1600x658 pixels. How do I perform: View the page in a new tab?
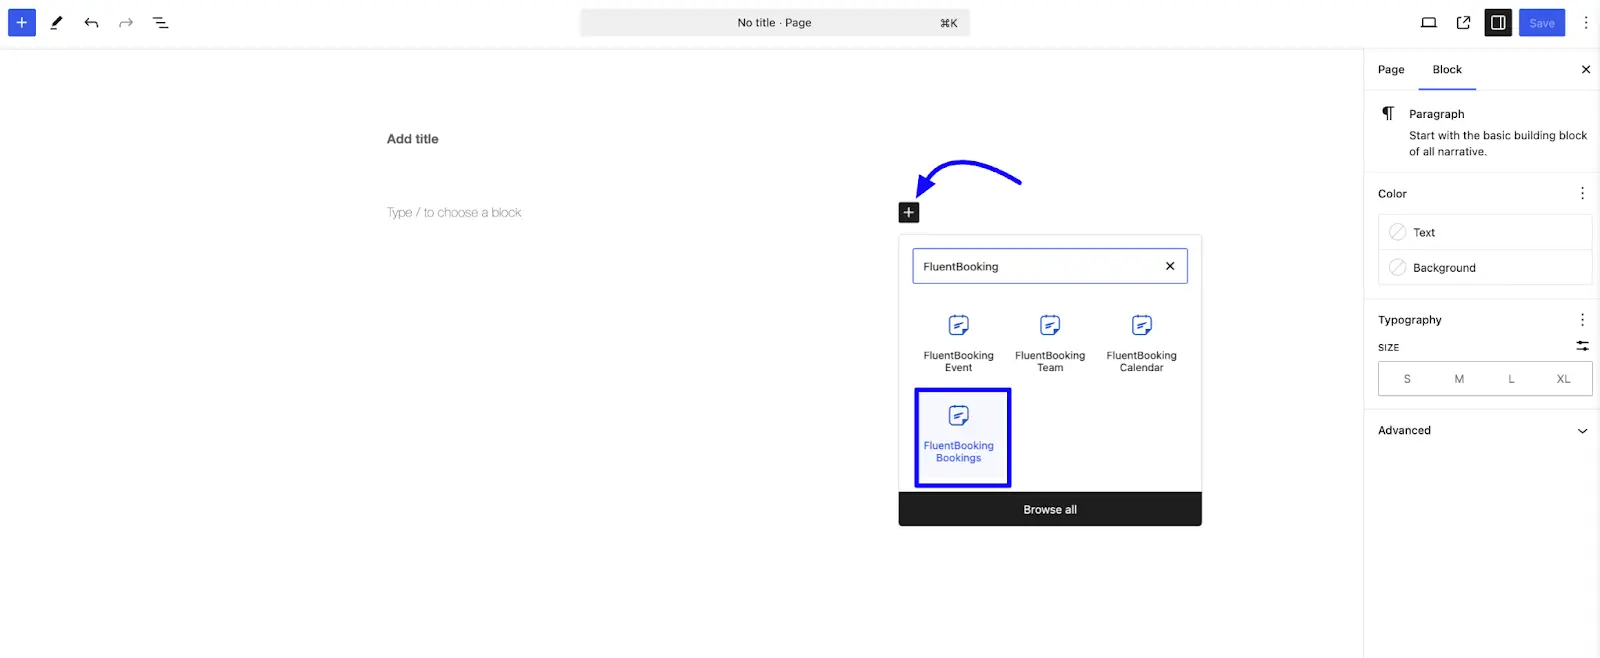pos(1463,22)
